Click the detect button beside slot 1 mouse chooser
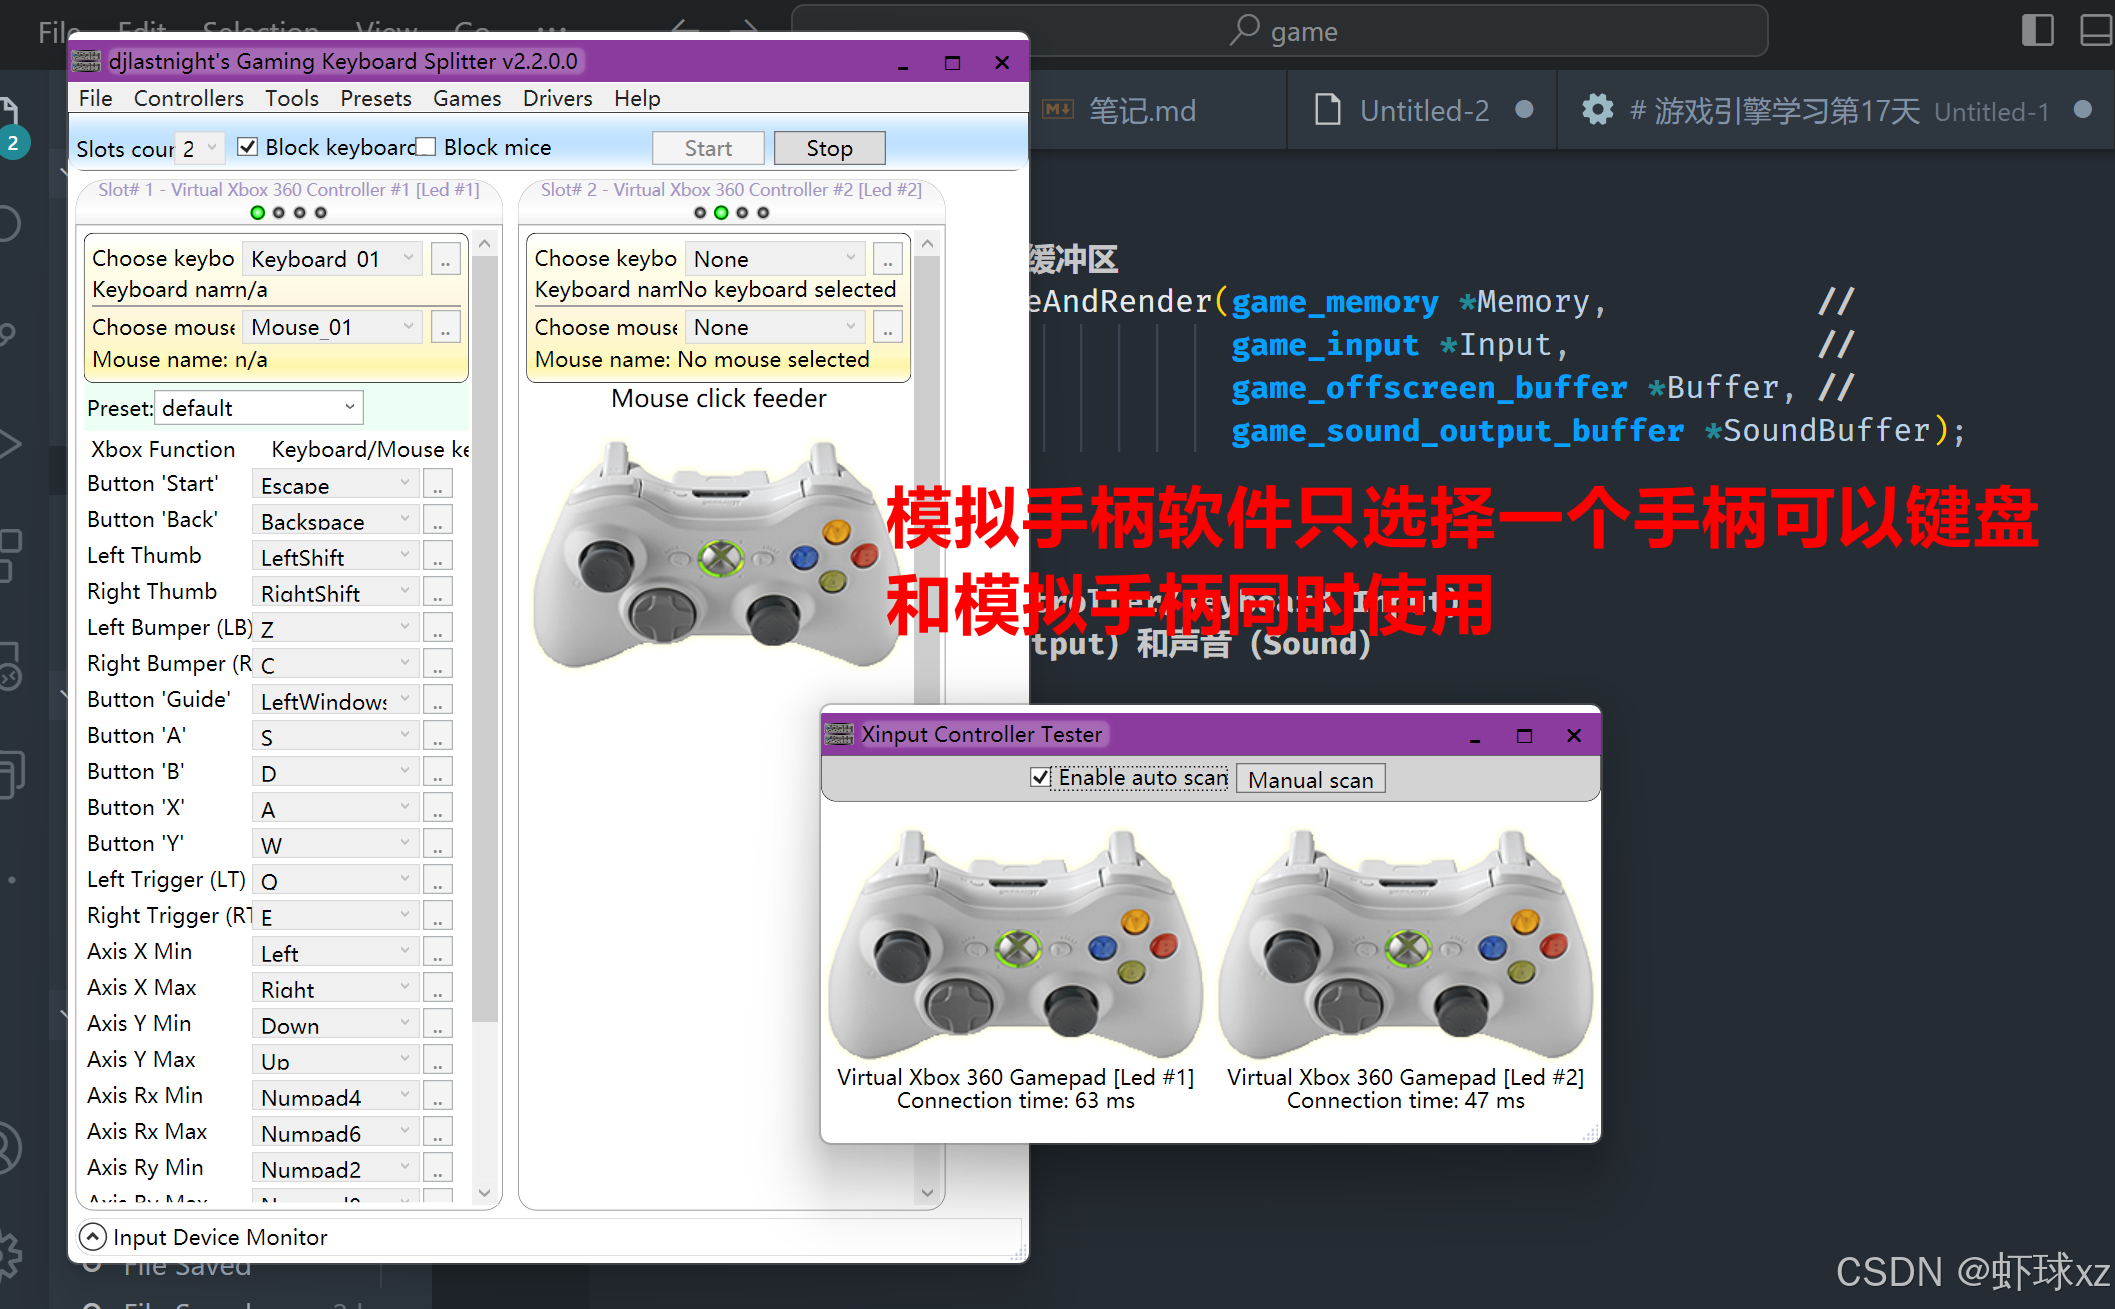The height and width of the screenshot is (1309, 2115). pos(445,327)
